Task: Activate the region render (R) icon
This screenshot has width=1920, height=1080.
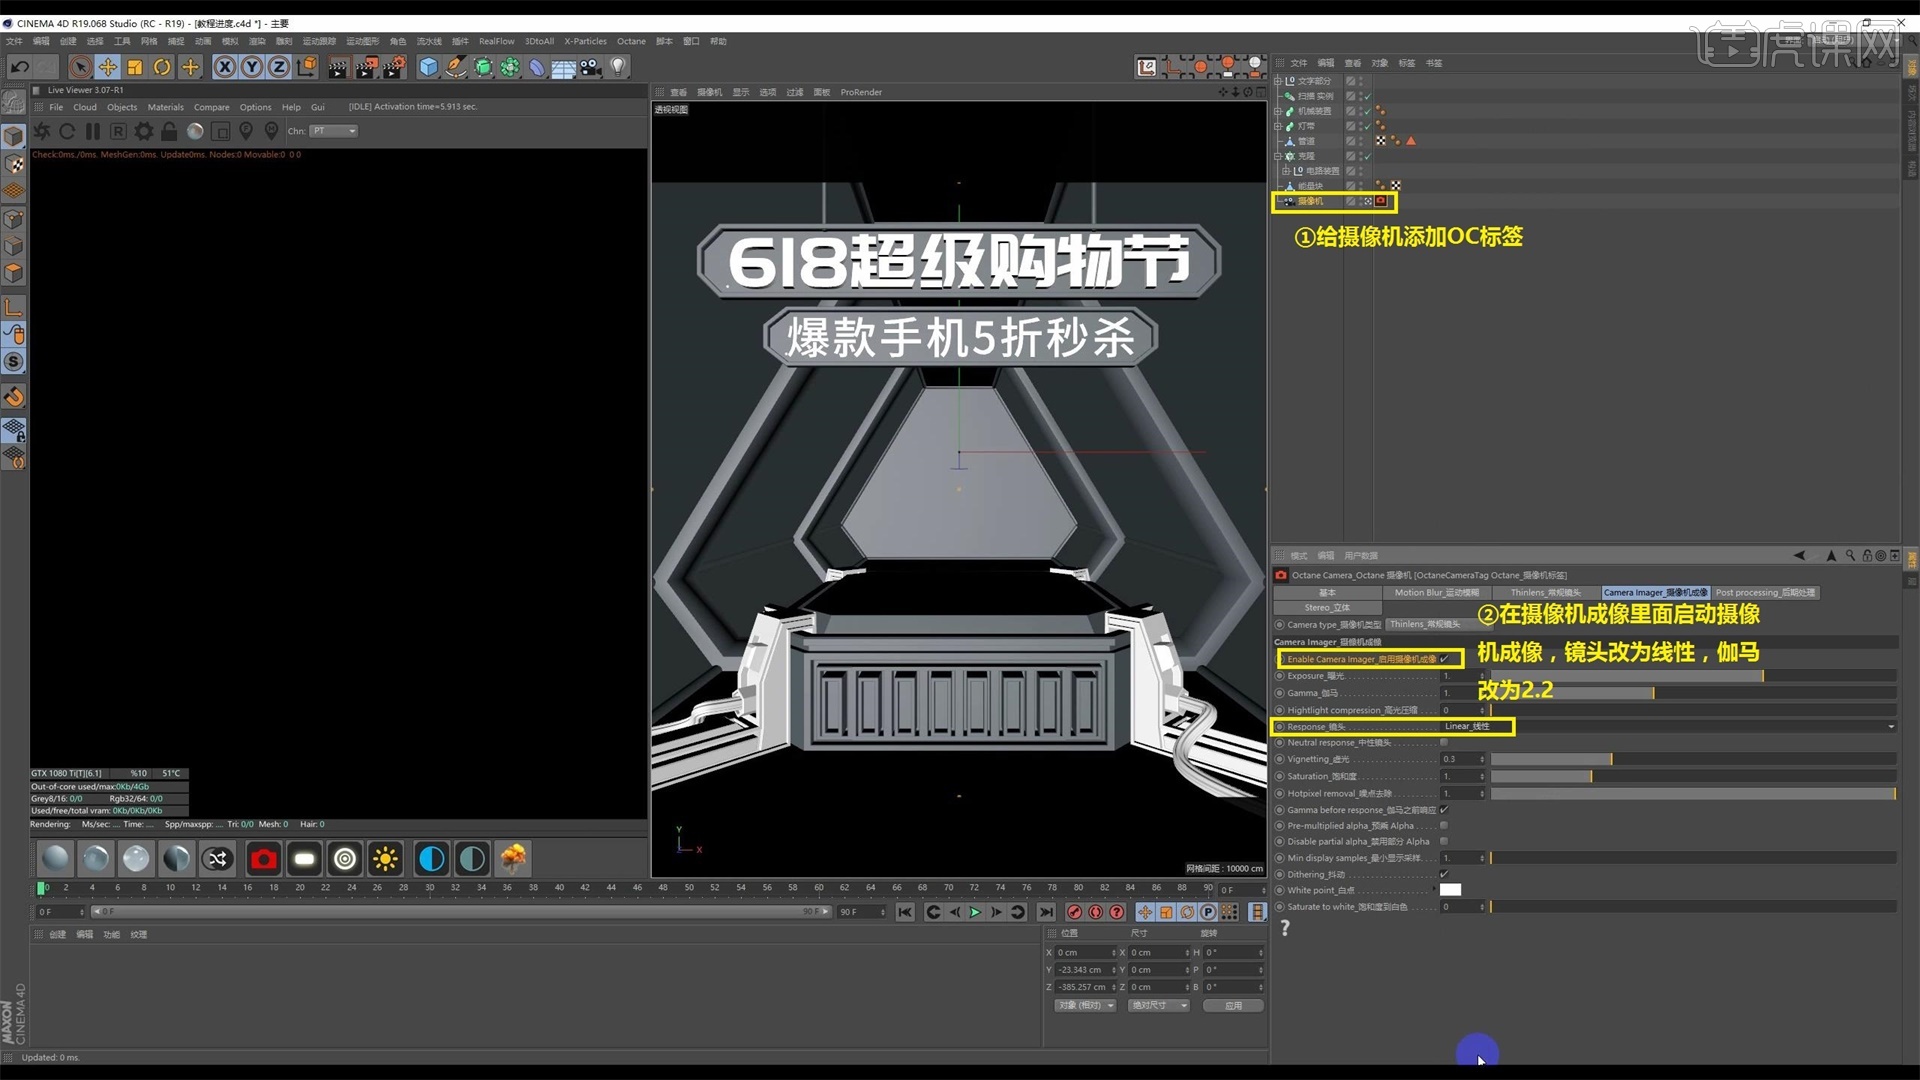Action: coord(118,131)
